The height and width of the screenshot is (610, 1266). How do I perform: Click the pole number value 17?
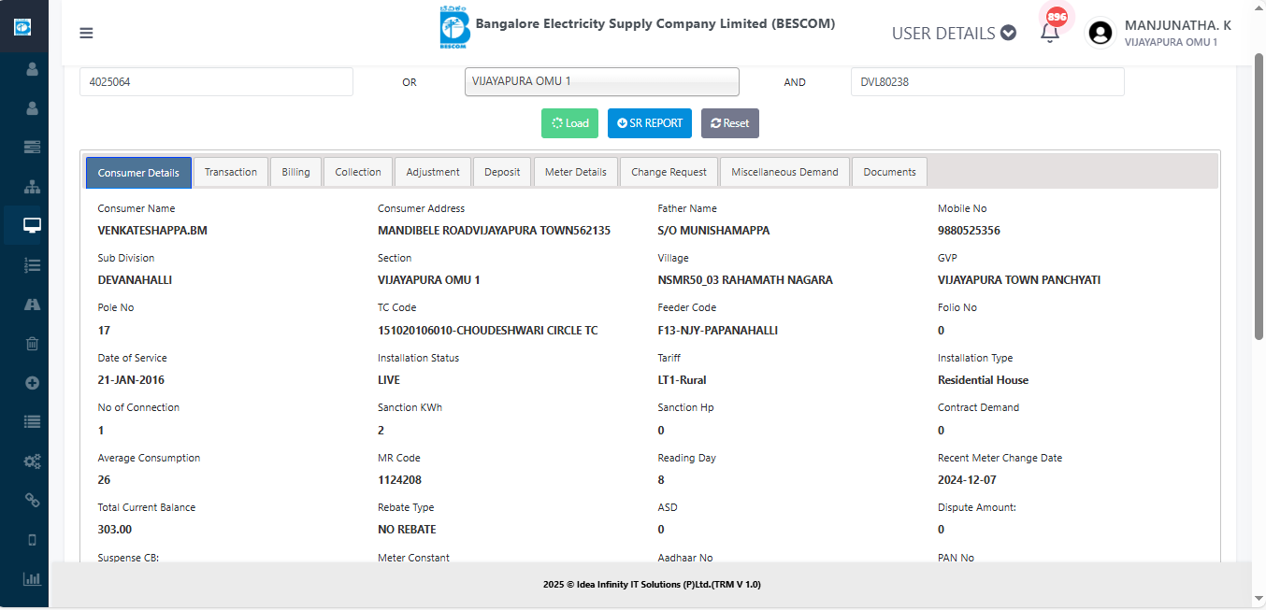104,330
